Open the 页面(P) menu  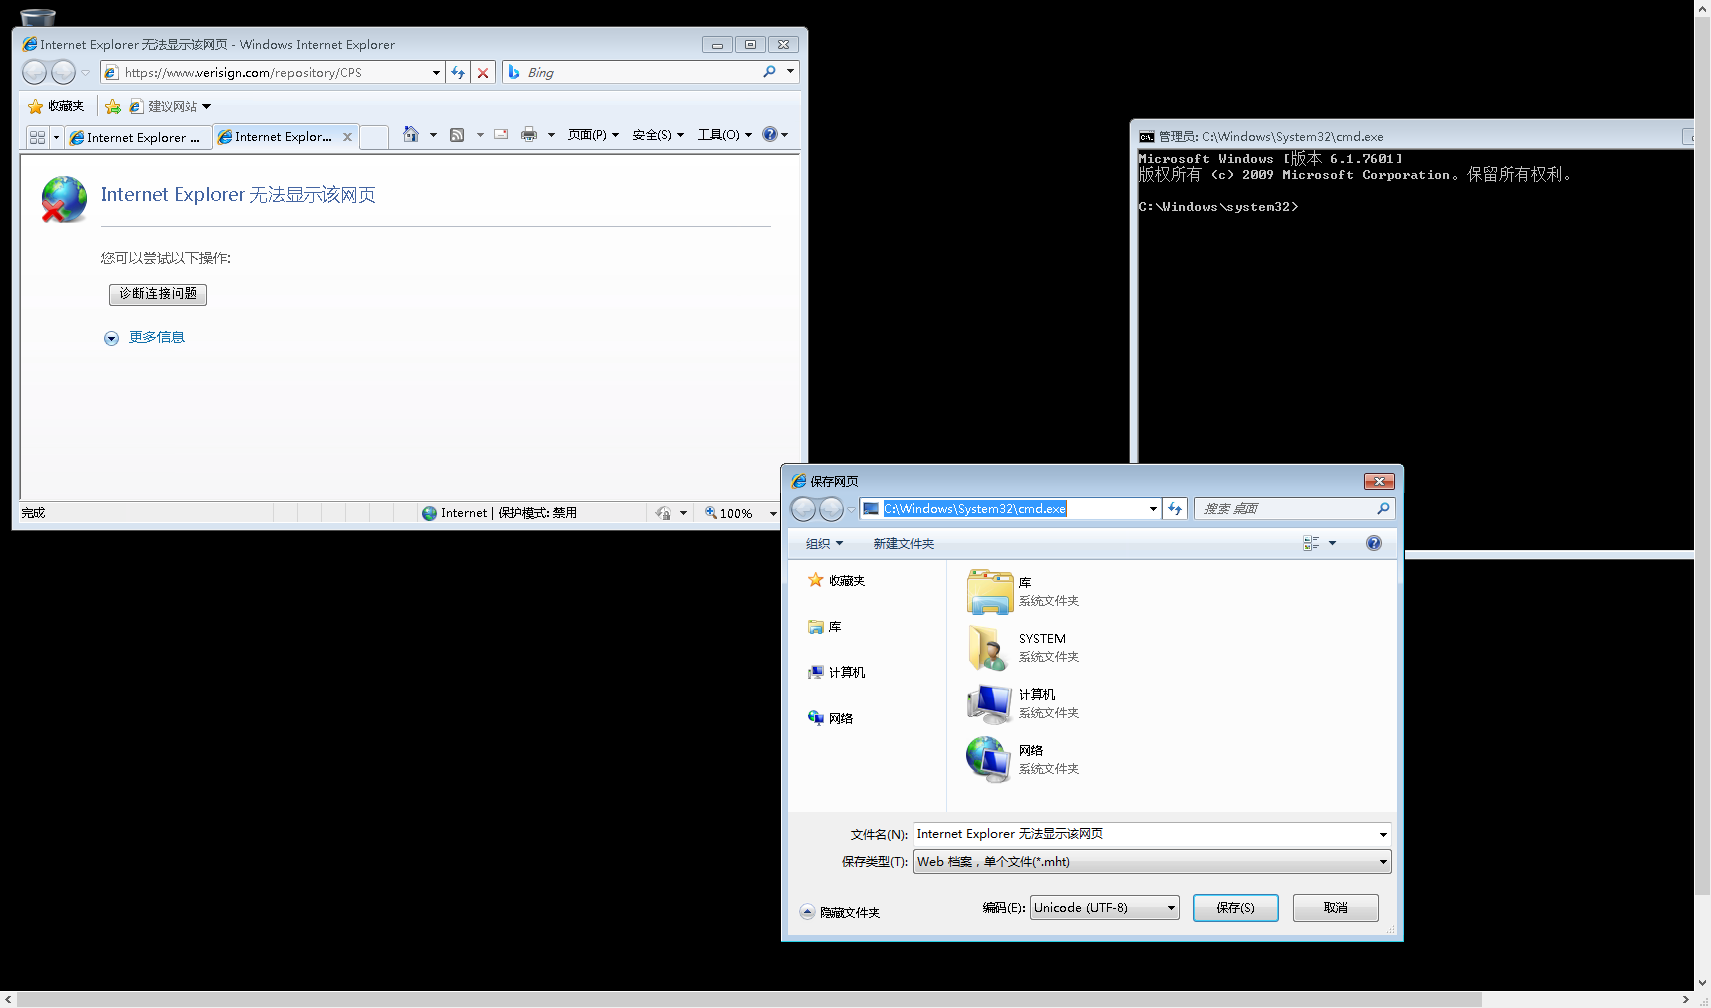point(593,134)
